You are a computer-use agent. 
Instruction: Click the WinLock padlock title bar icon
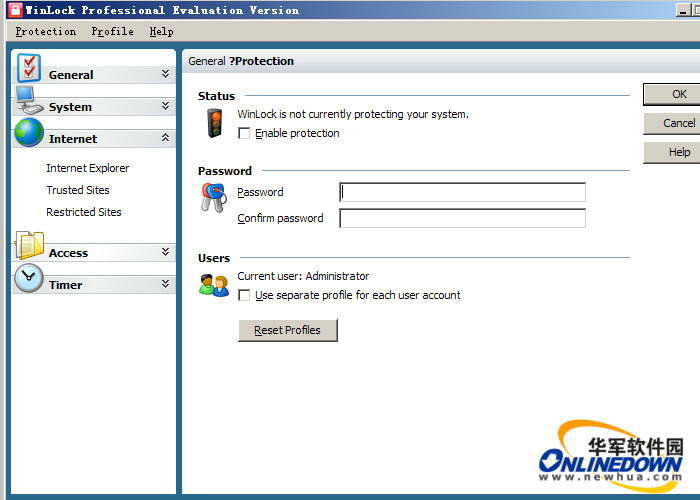[15, 9]
